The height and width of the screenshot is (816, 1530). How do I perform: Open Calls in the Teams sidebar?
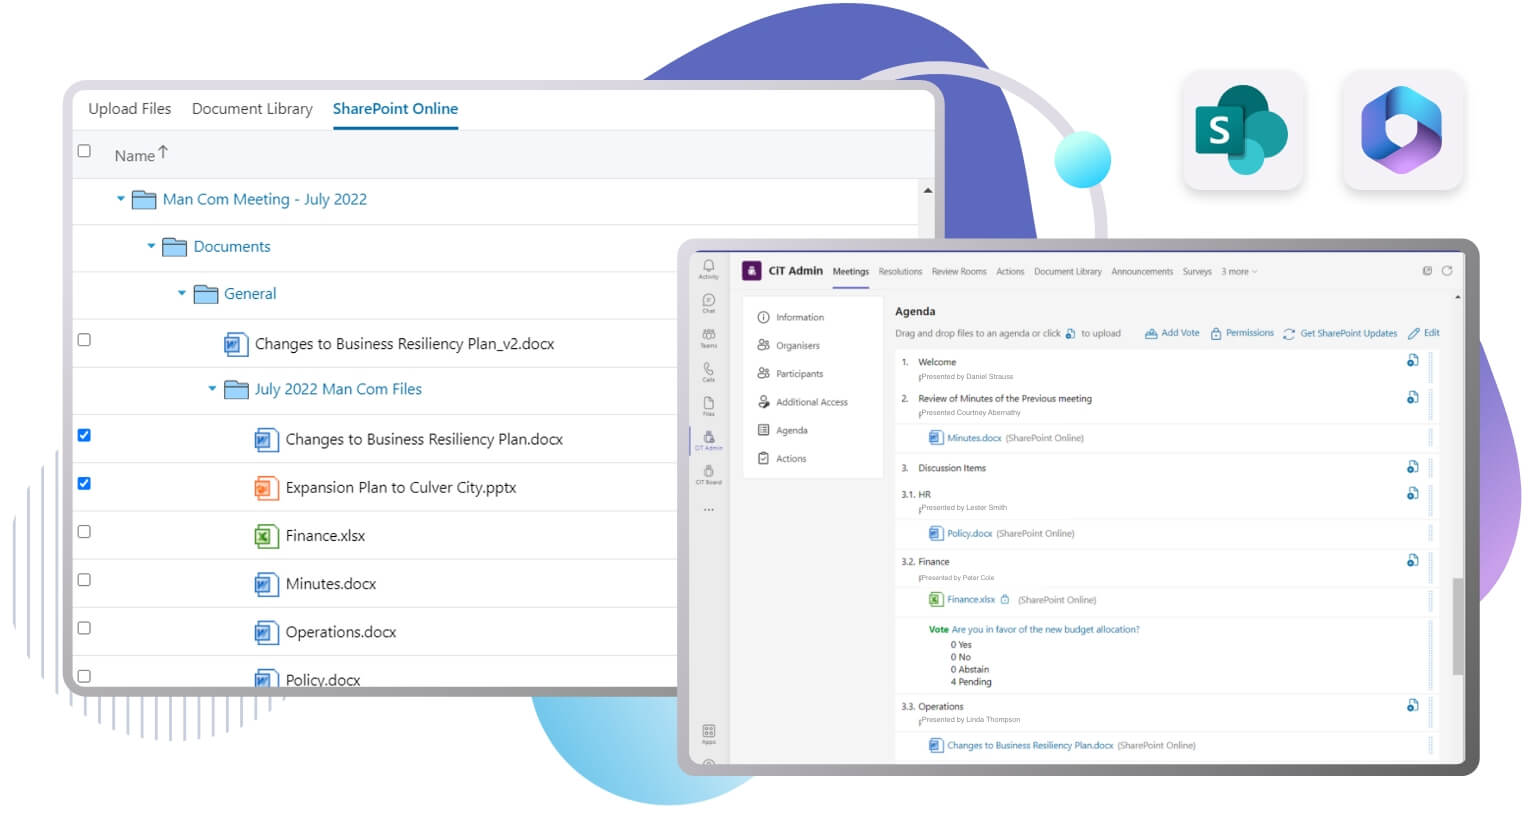click(708, 371)
